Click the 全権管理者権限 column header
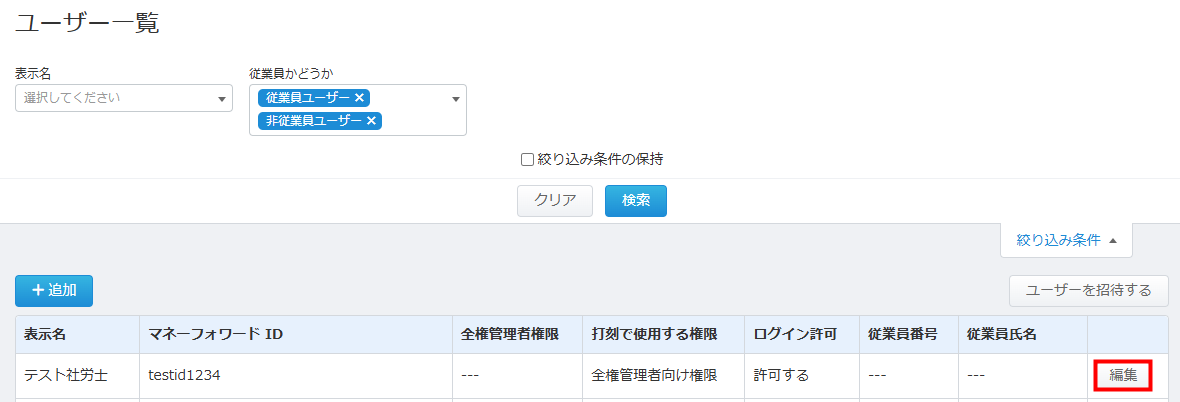The width and height of the screenshot is (1180, 402). (x=509, y=334)
